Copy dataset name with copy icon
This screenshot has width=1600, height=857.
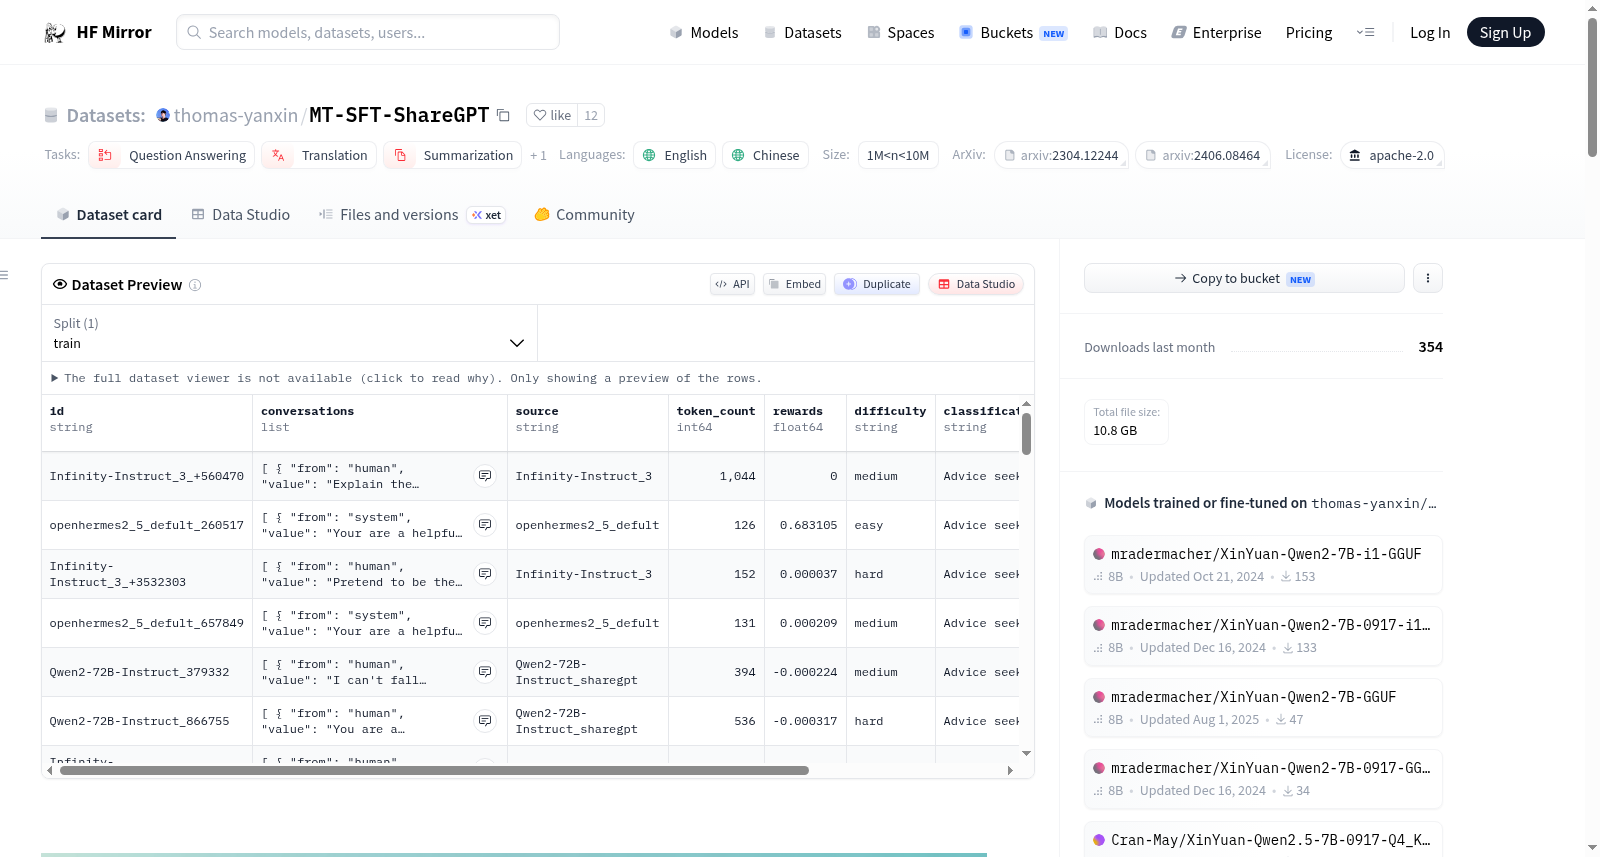coord(503,116)
